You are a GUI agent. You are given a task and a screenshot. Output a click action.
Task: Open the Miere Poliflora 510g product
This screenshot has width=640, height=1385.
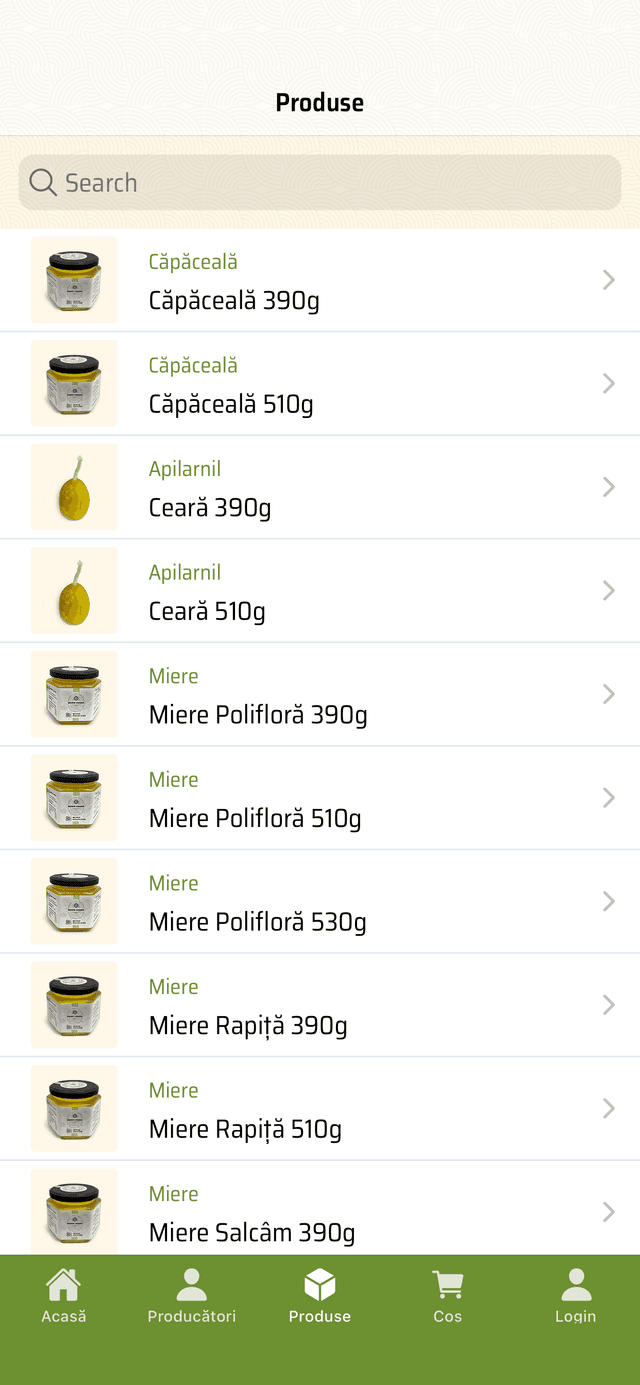(x=255, y=818)
